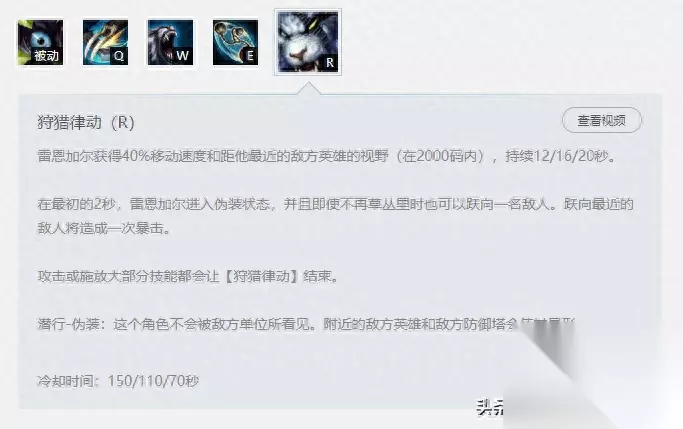Click the tooltip arrow pointer under R icon
Screen dimensions: 683x429
point(308,88)
